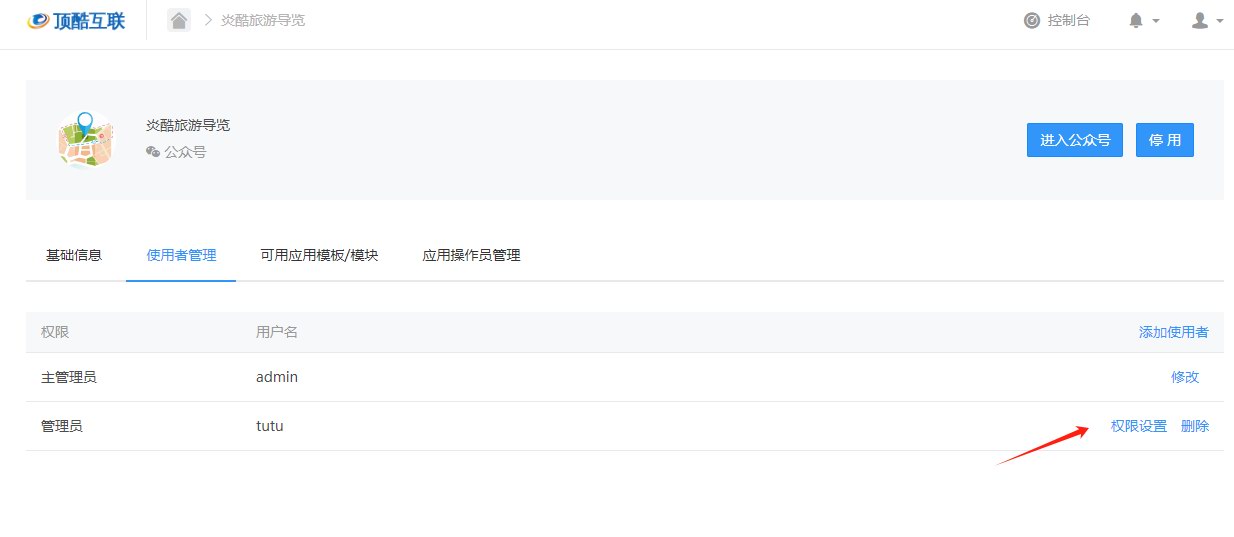Click the 炎酷旅游导览 breadcrumb text
Screen dimensions: 1234x537
(263, 20)
